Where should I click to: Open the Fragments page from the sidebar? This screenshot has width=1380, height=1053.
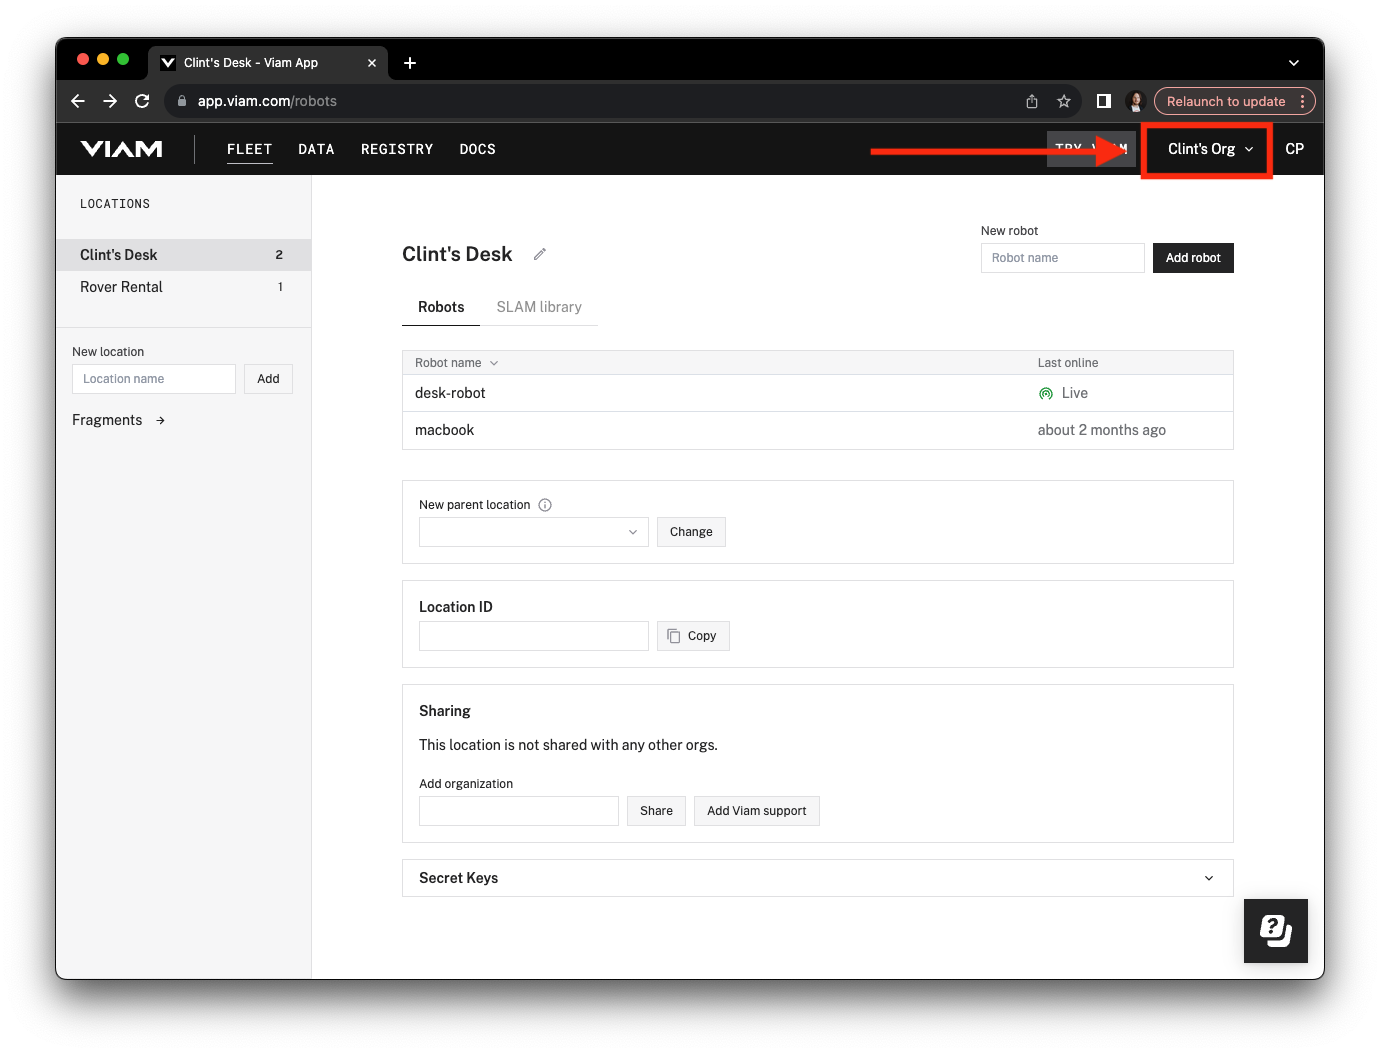click(x=107, y=419)
